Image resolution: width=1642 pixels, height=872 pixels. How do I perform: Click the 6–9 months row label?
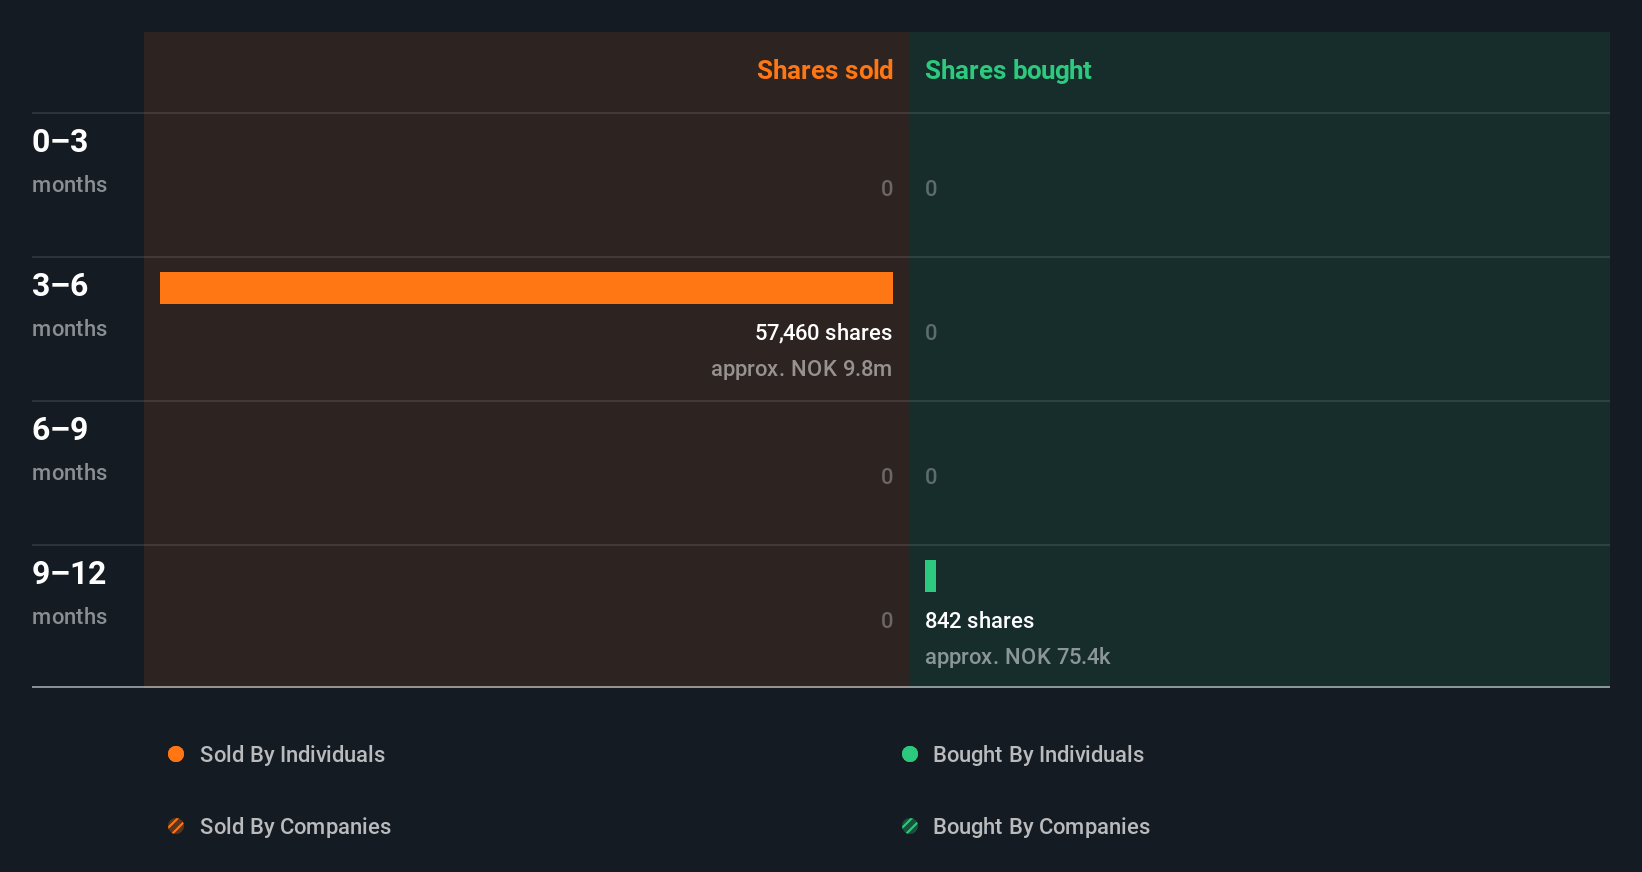[69, 449]
